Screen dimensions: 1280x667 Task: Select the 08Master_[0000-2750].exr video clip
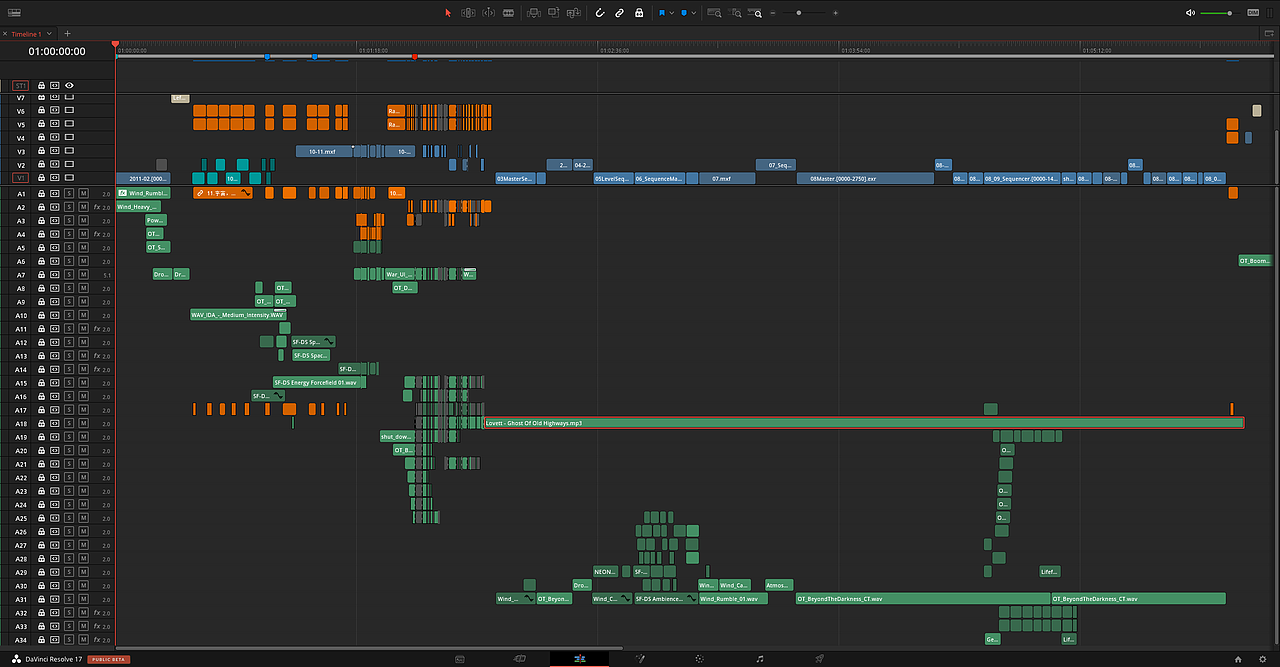tap(865, 178)
